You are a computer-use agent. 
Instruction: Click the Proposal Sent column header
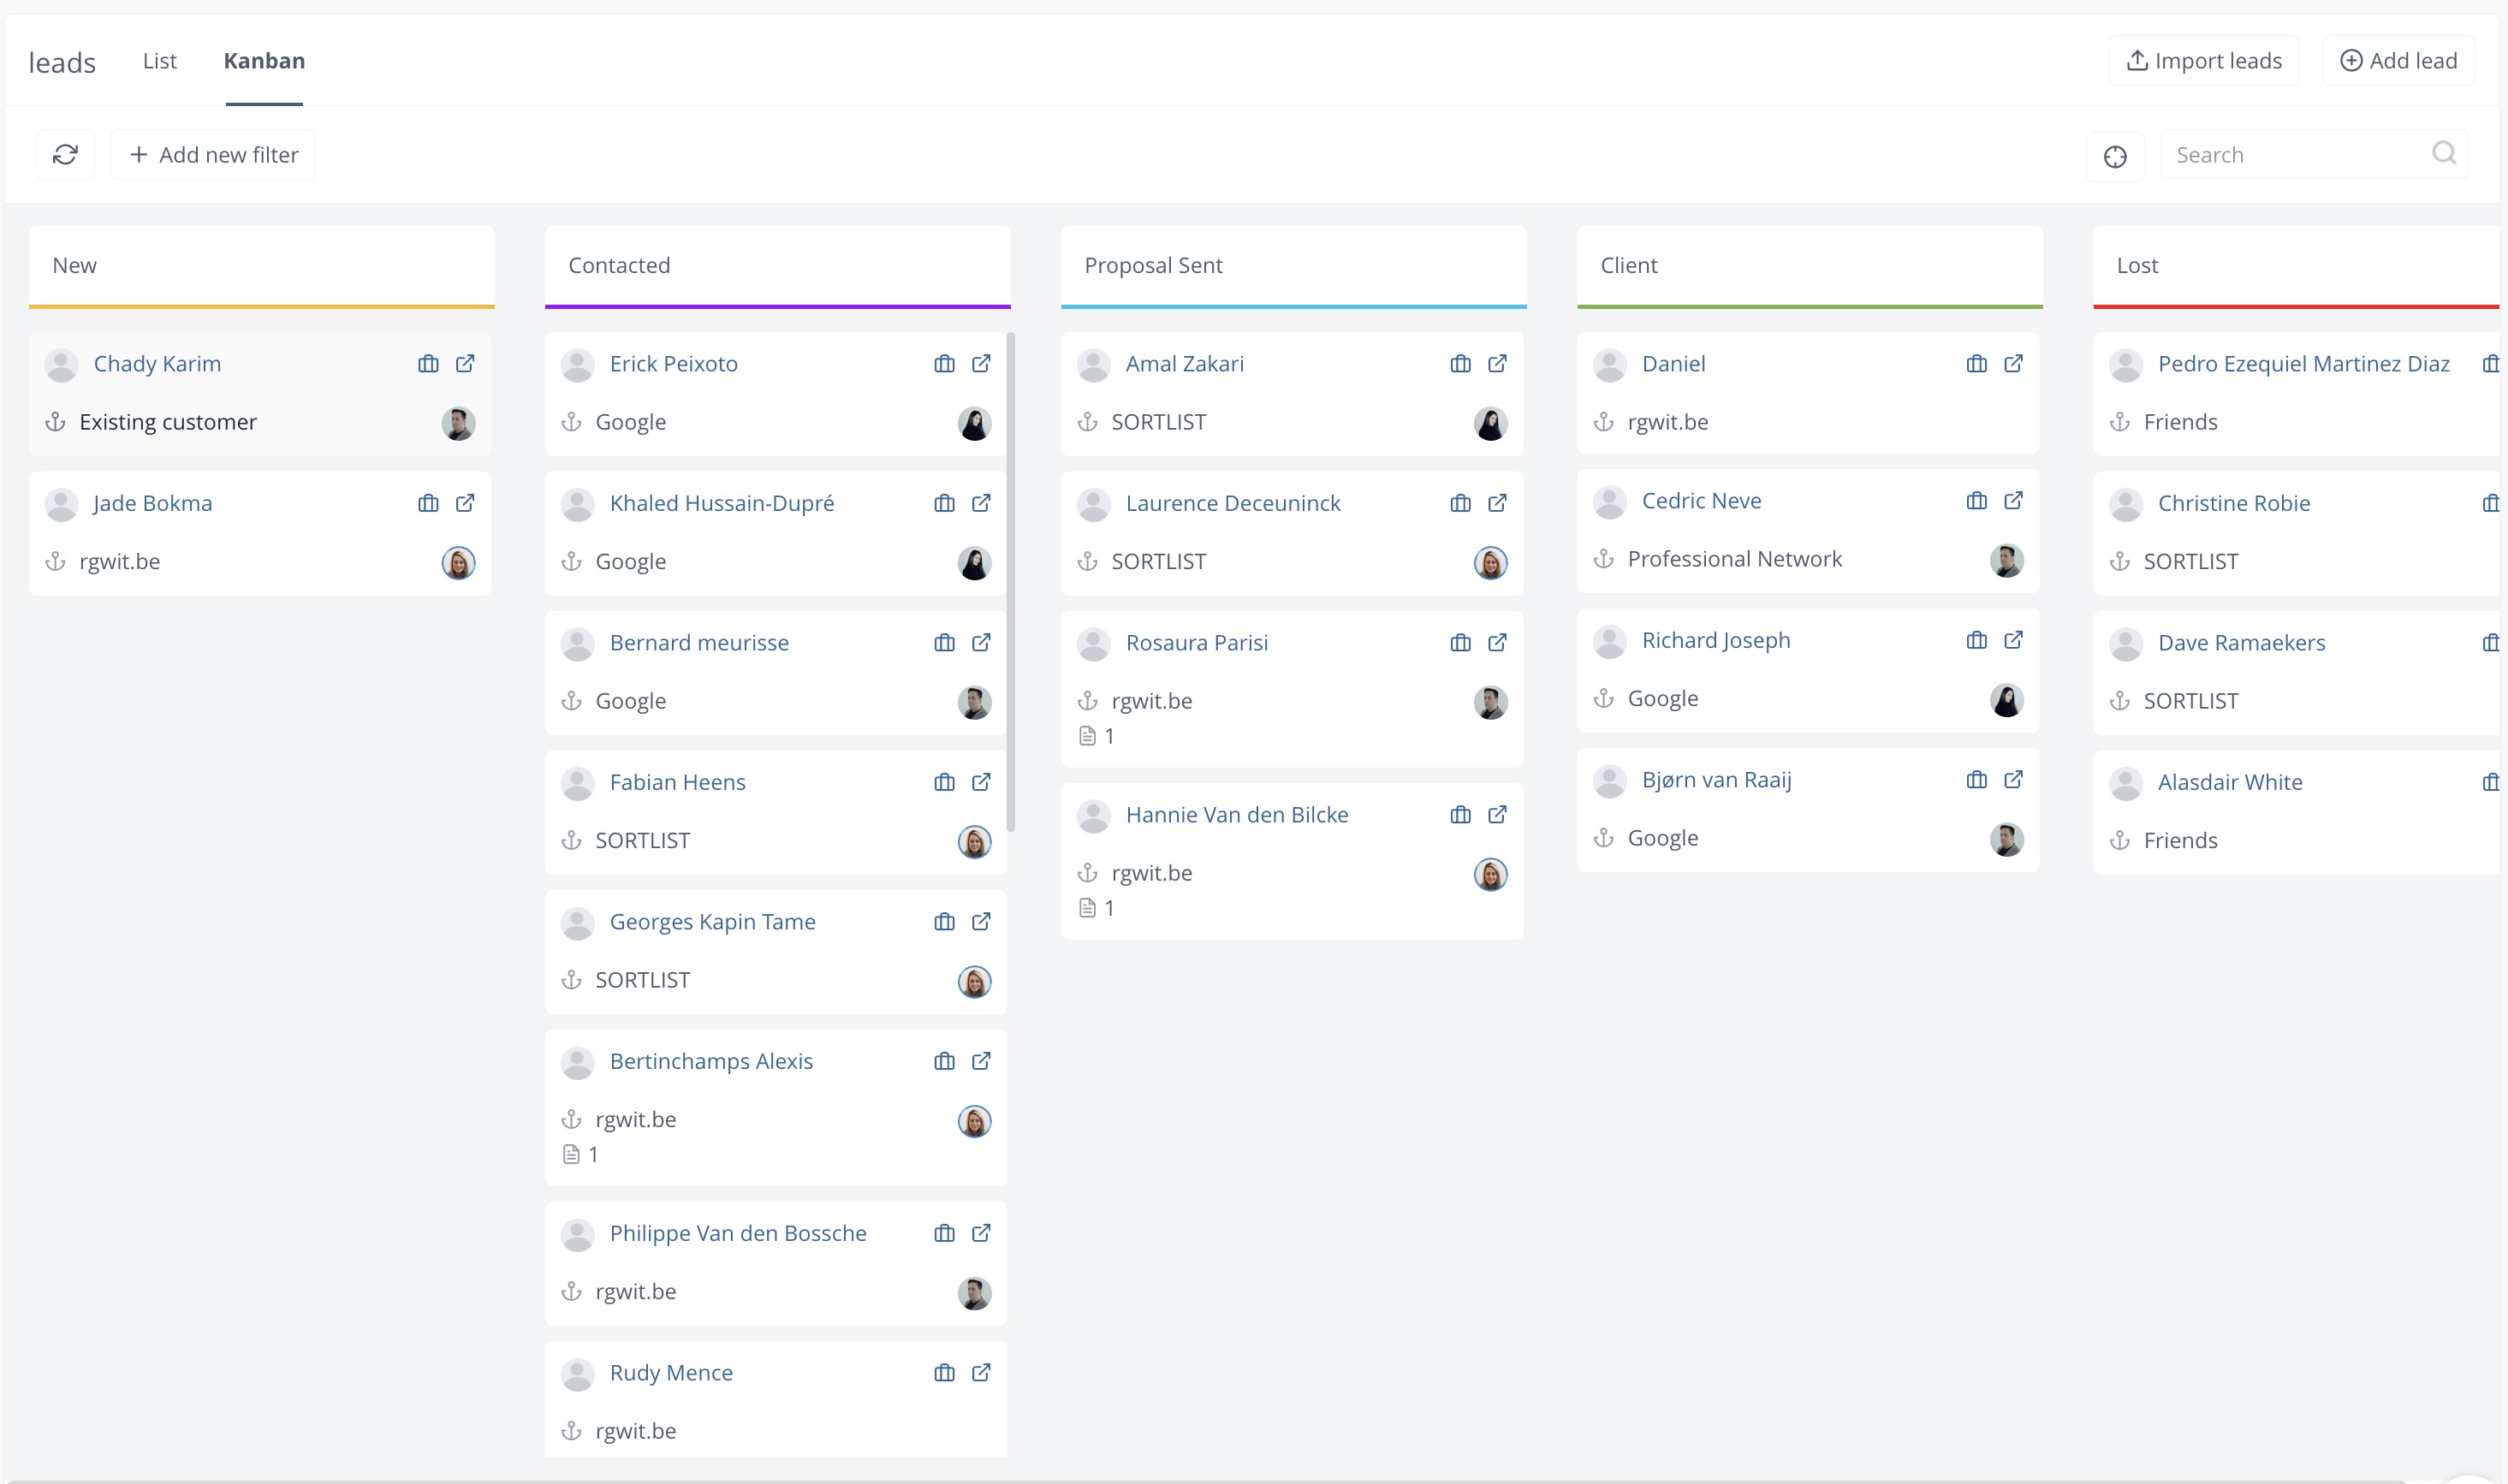pyautogui.click(x=1294, y=266)
